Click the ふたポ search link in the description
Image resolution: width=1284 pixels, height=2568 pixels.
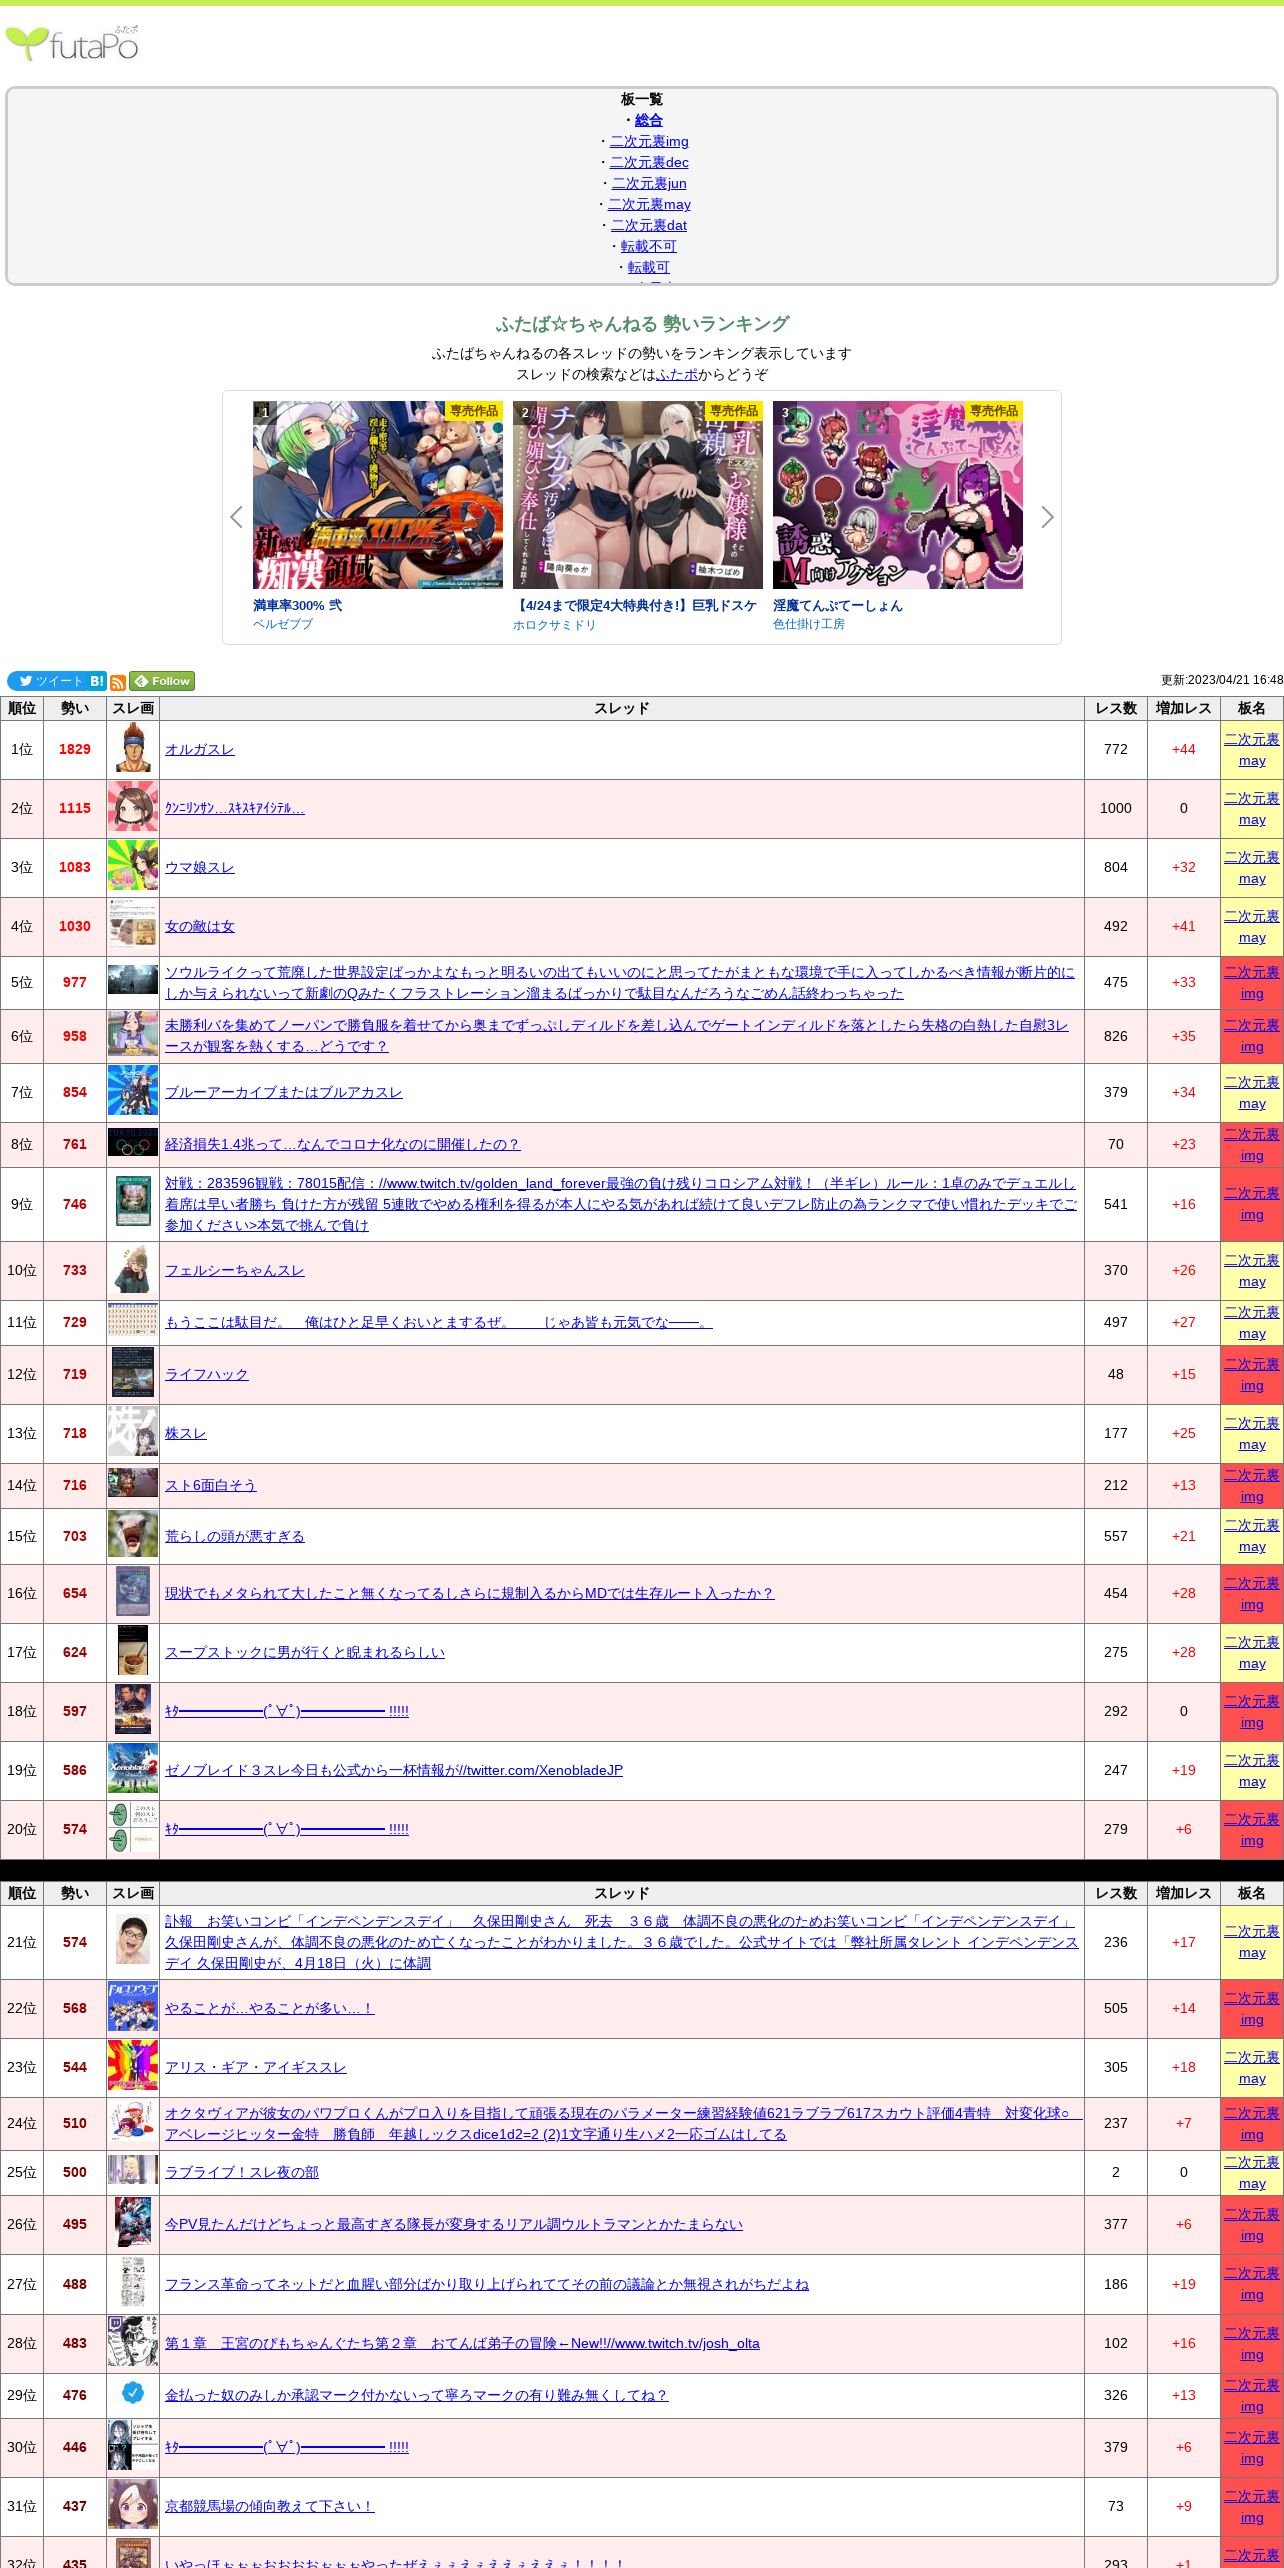pos(677,374)
